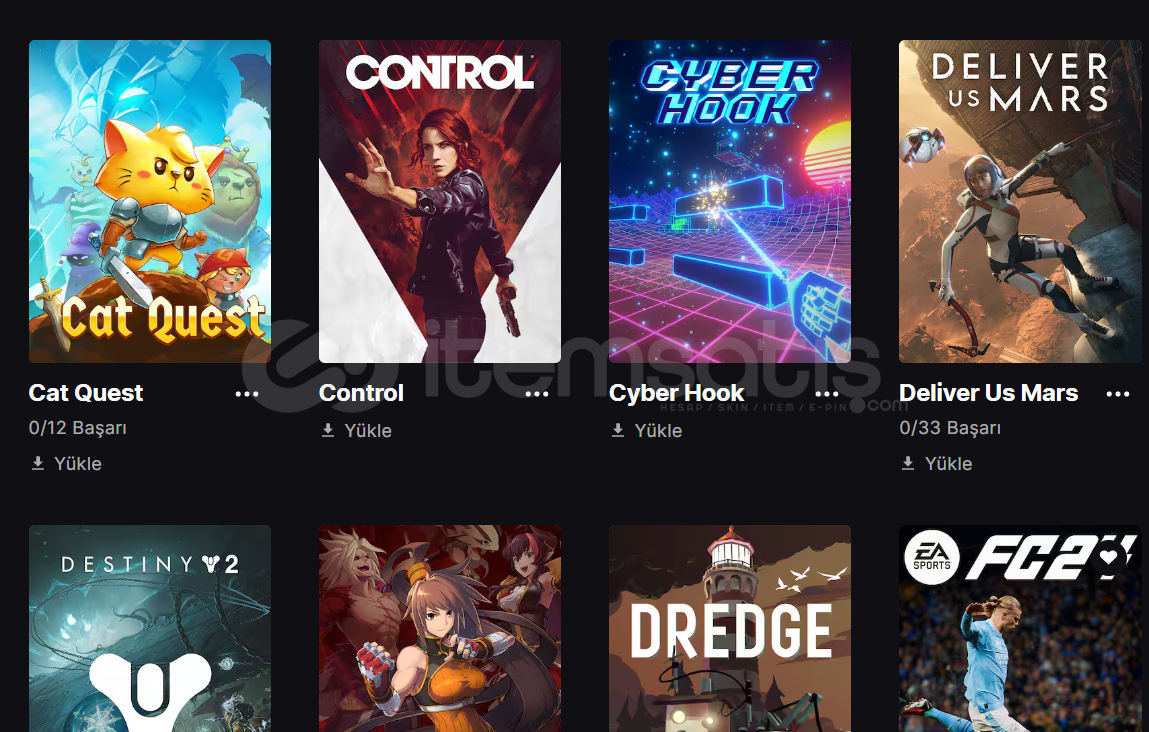Open the DREDGE game tile
This screenshot has height=732, width=1149.
(x=730, y=629)
